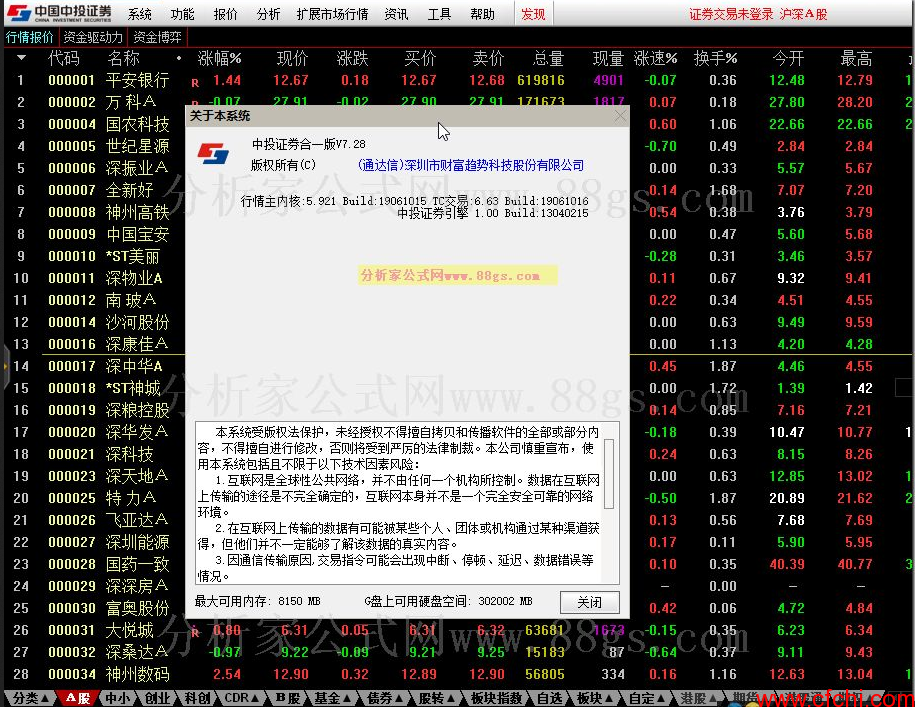Close the About dialog with X icon
Image resolution: width=915 pixels, height=707 pixels.
click(x=620, y=116)
